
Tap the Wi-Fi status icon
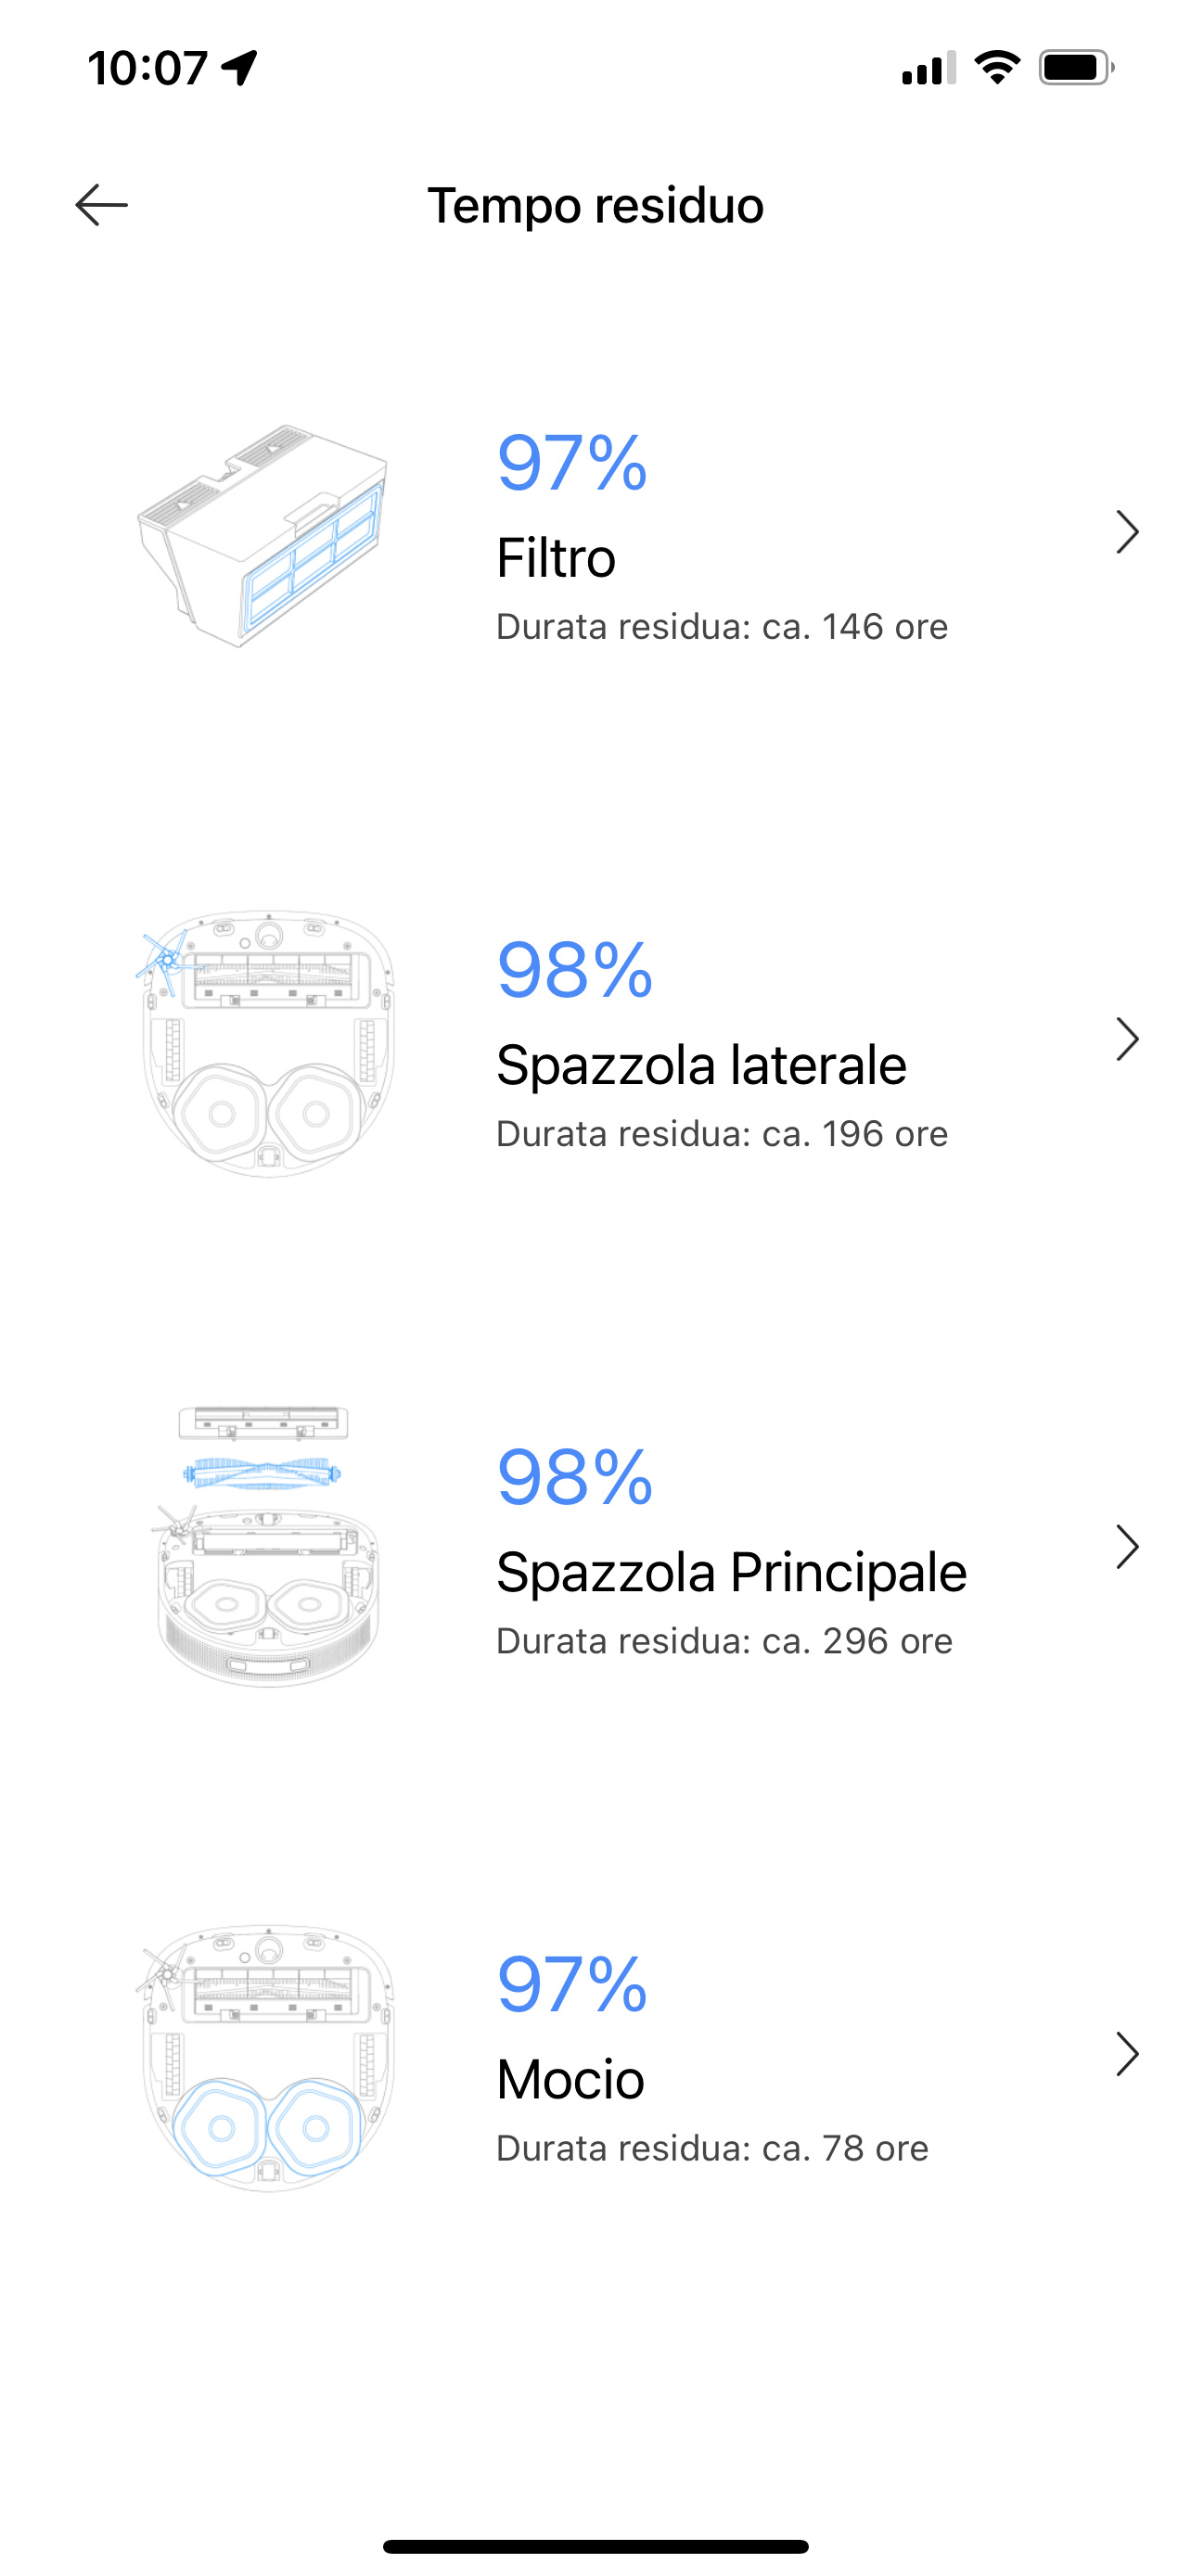[997, 67]
